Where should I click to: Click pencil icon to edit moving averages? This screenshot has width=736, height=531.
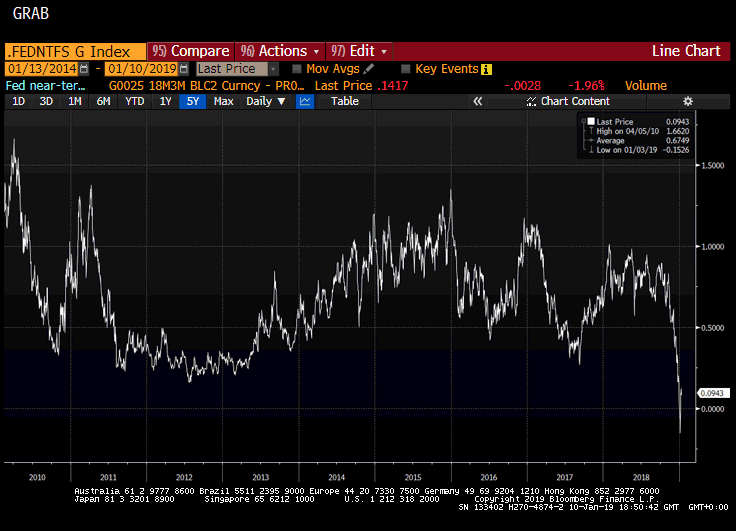368,69
